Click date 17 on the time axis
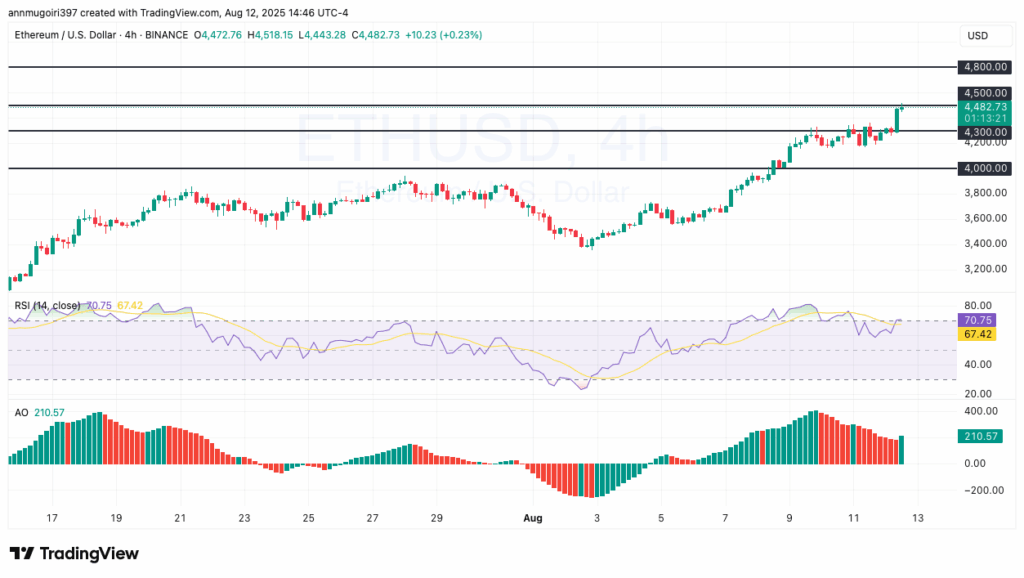The width and height of the screenshot is (1024, 578). [x=52, y=518]
